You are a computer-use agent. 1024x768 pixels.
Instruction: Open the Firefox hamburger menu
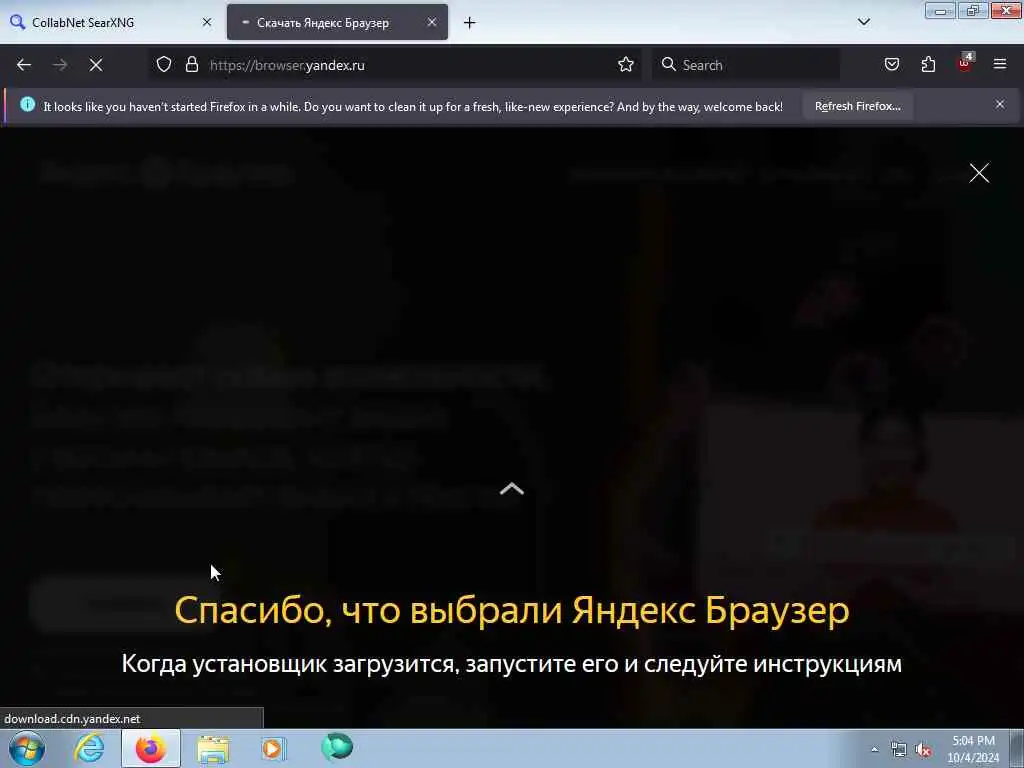coord(1000,65)
